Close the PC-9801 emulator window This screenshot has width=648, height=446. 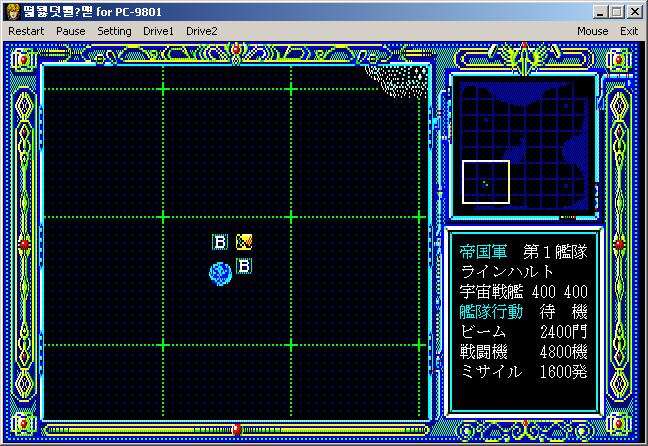pyautogui.click(x=634, y=12)
